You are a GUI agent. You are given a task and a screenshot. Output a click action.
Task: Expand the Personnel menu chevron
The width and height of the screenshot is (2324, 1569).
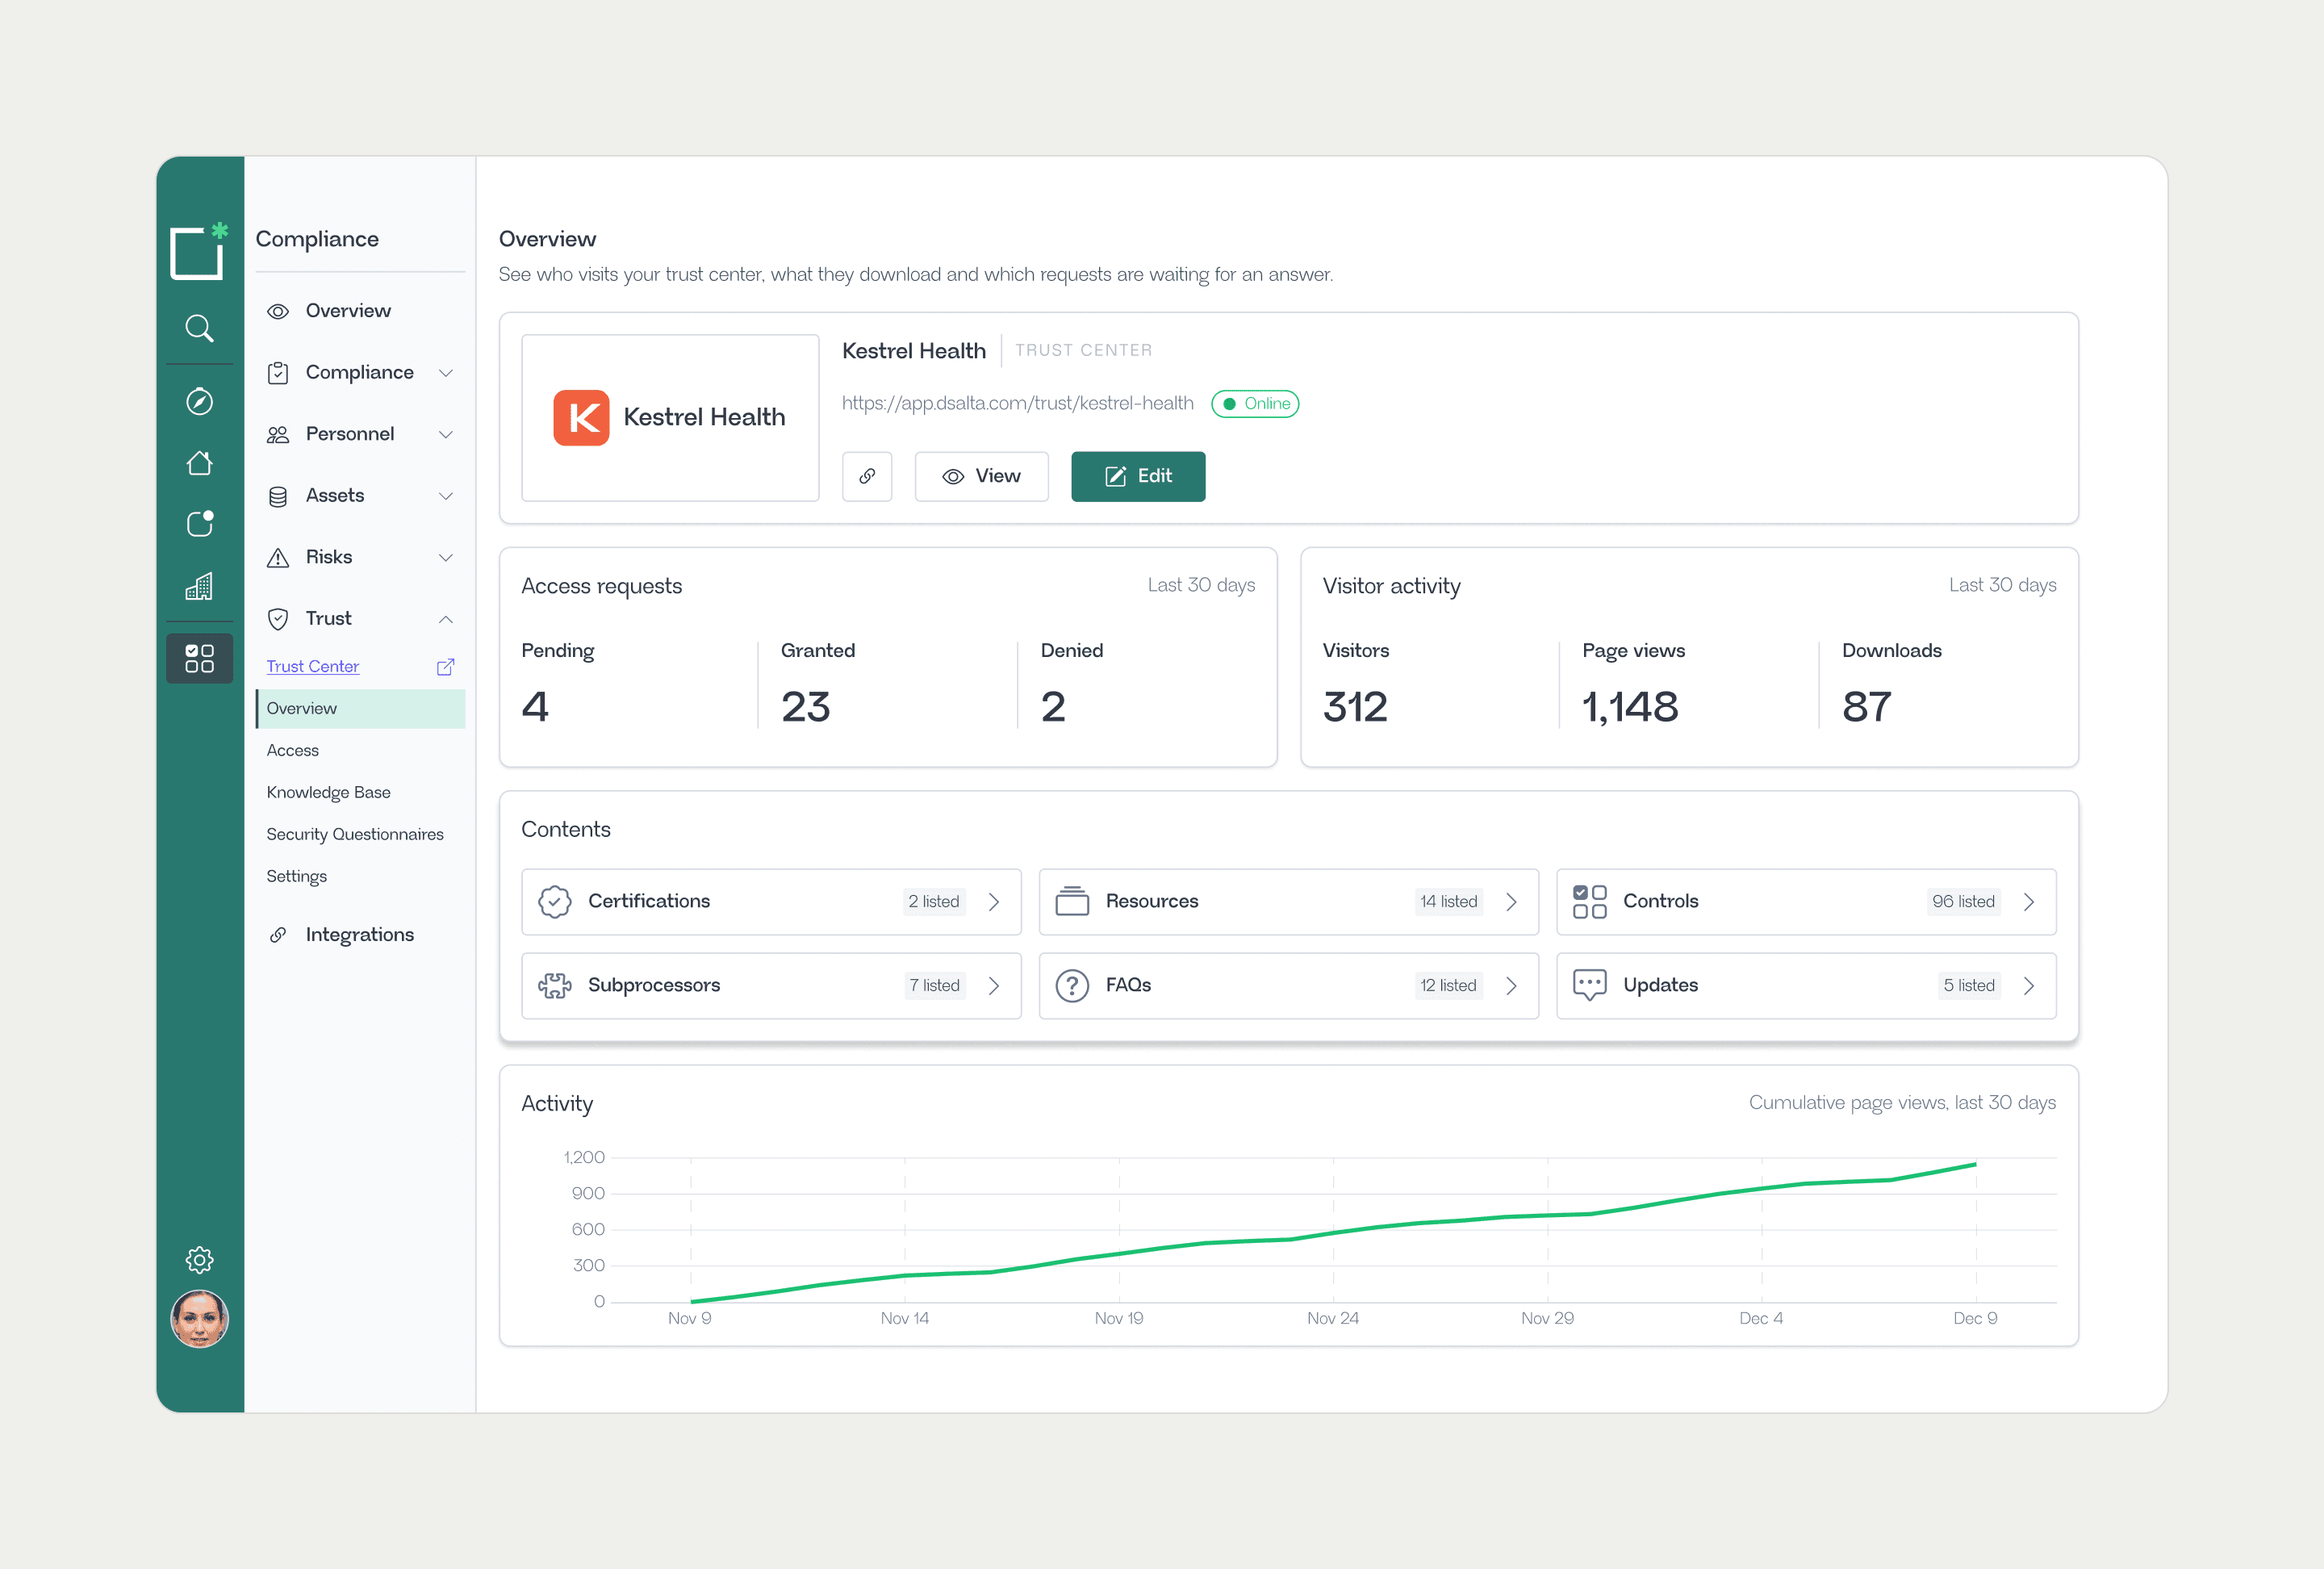[x=446, y=434]
